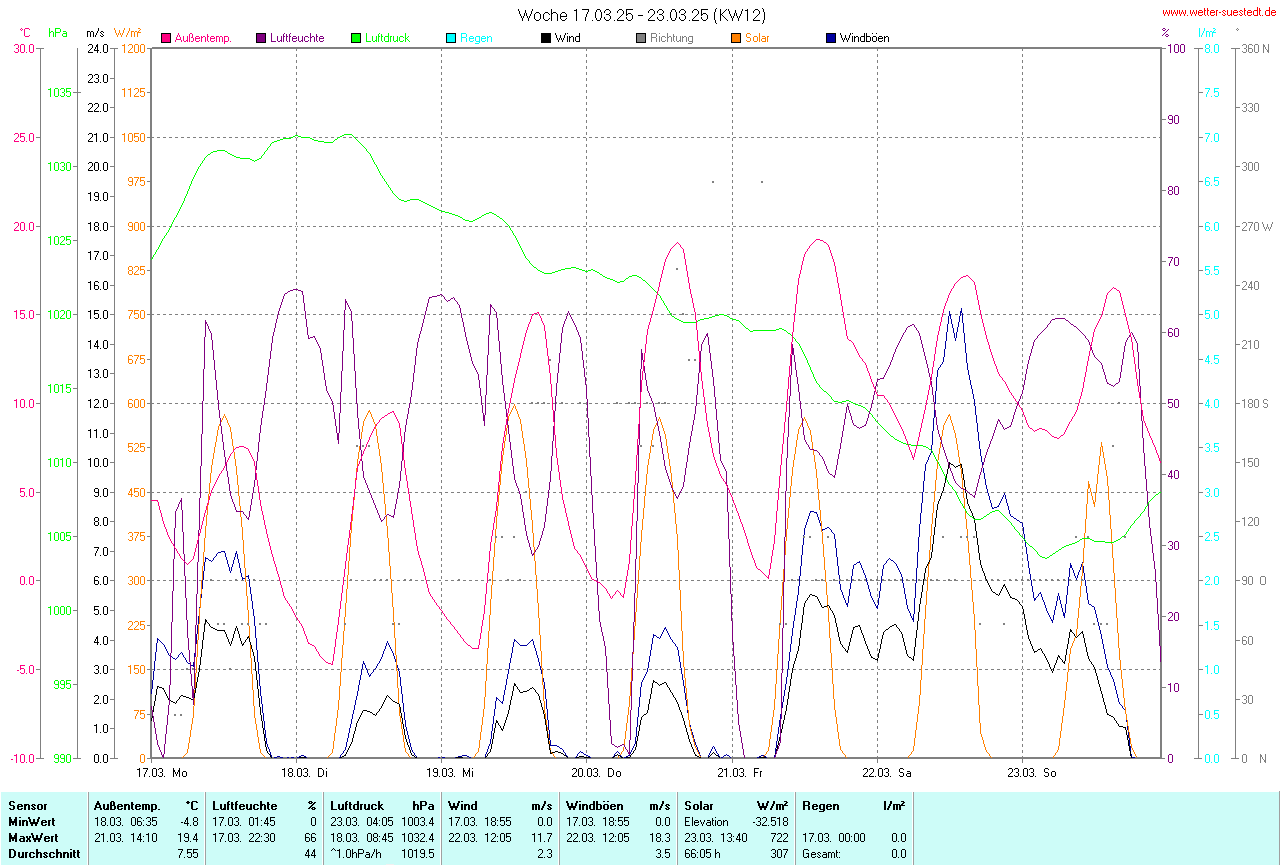The width and height of the screenshot is (1280, 865).
Task: Click the maximum wind value 11.7
Action: [x=542, y=837]
